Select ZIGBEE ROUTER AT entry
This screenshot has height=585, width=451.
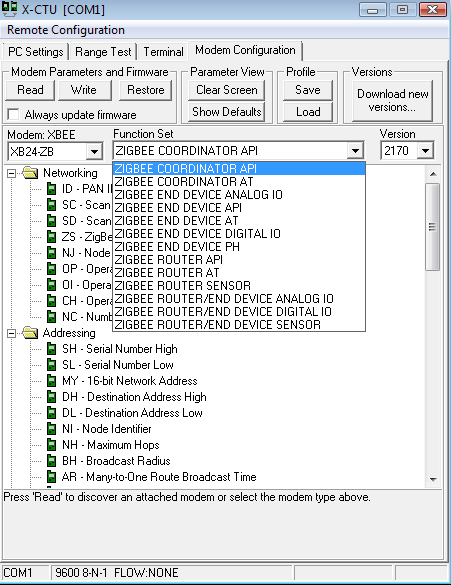click(x=239, y=273)
